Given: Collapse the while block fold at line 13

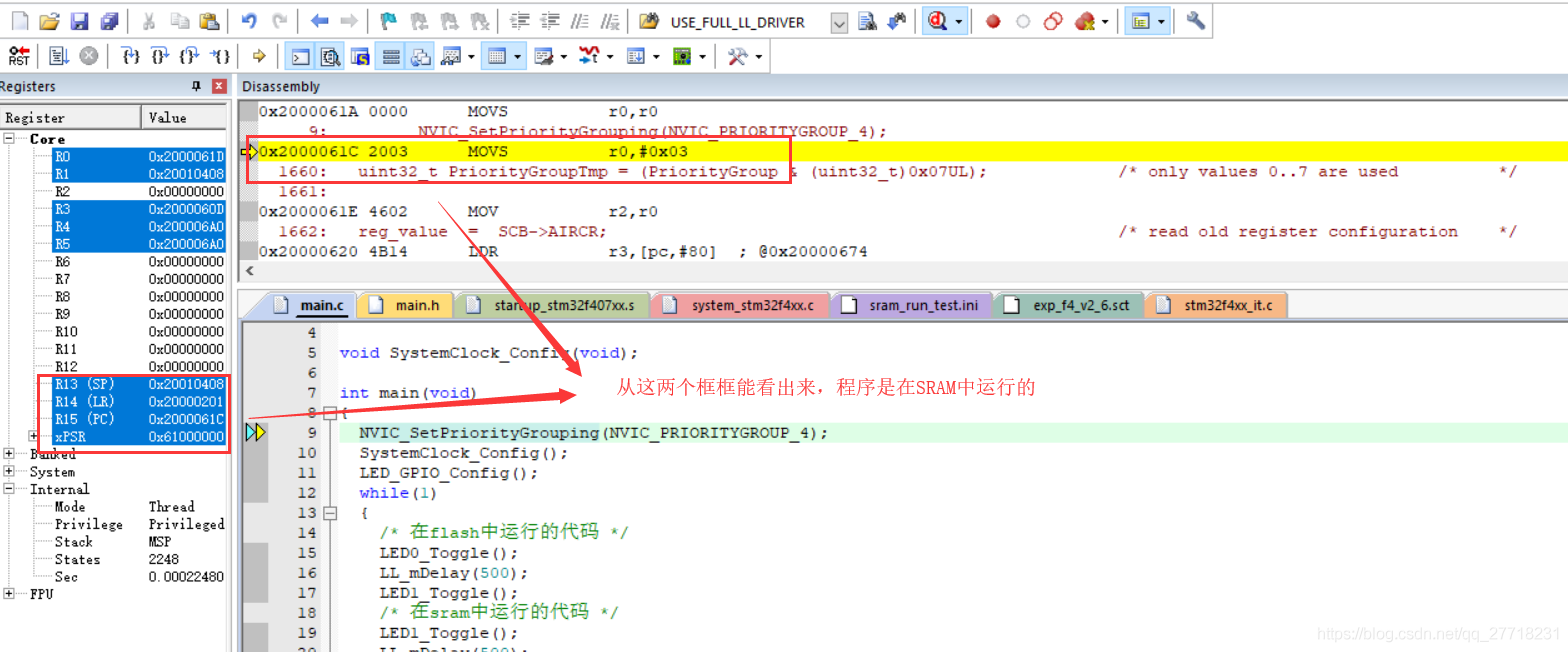Looking at the screenshot, I should pyautogui.click(x=330, y=513).
